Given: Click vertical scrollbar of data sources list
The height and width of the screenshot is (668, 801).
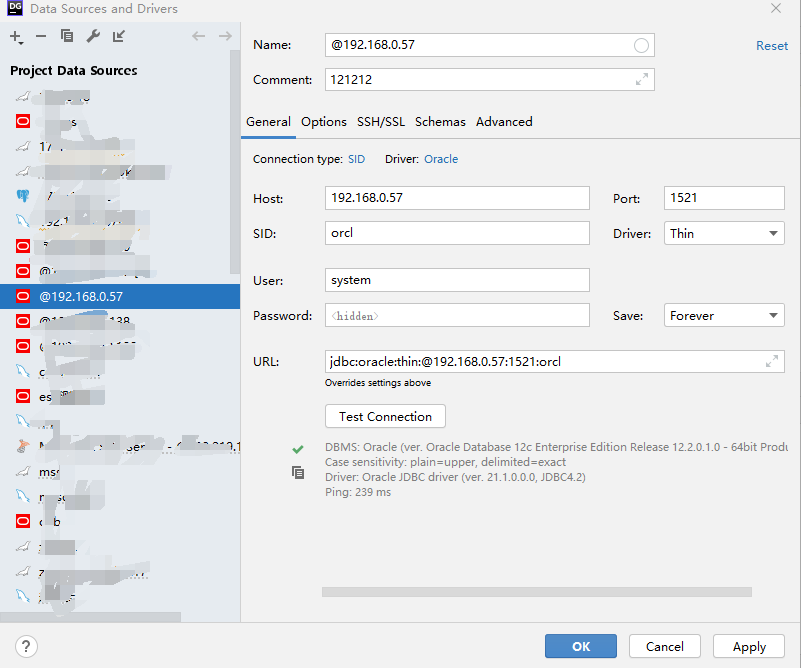Looking at the screenshot, I should coord(234,162).
